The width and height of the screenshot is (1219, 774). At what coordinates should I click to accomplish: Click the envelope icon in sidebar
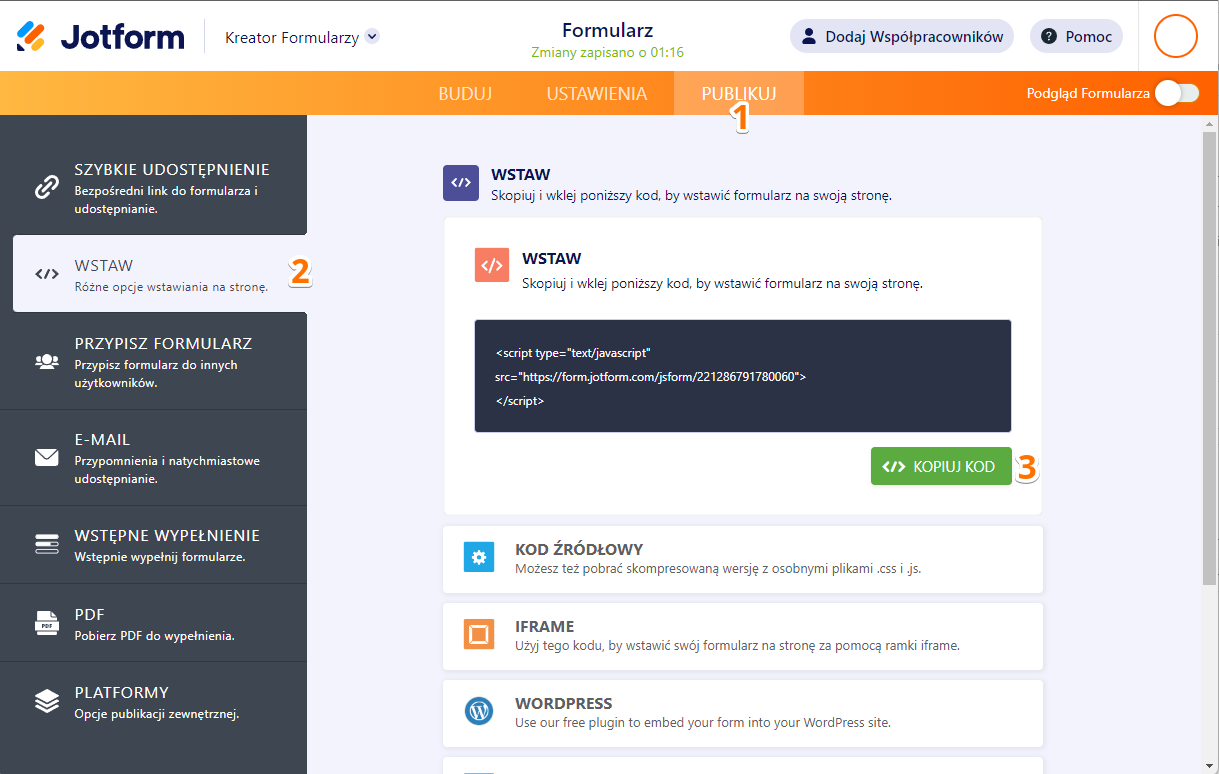[47, 458]
